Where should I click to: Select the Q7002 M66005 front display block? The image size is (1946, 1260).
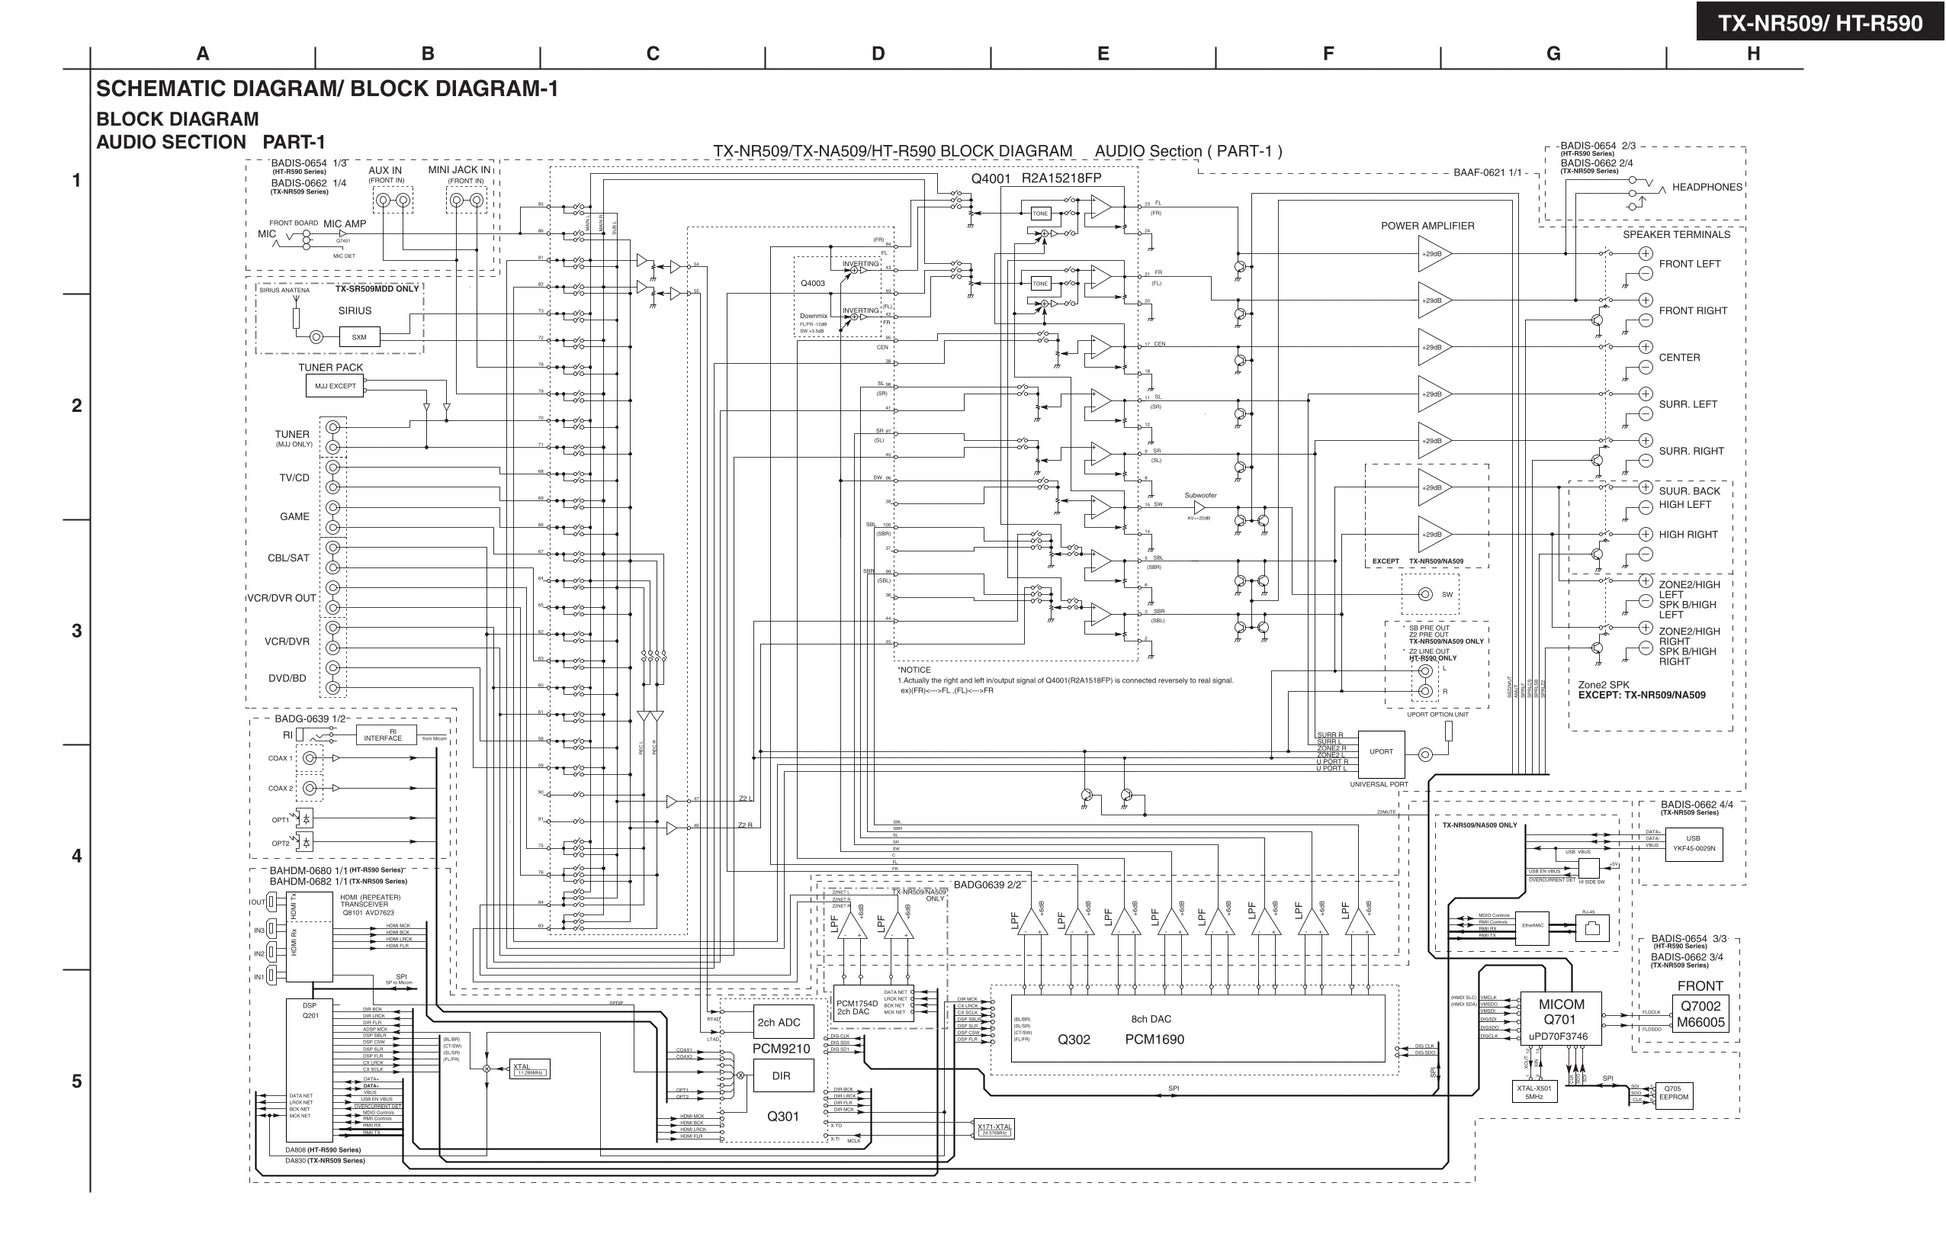[x=1699, y=1014]
